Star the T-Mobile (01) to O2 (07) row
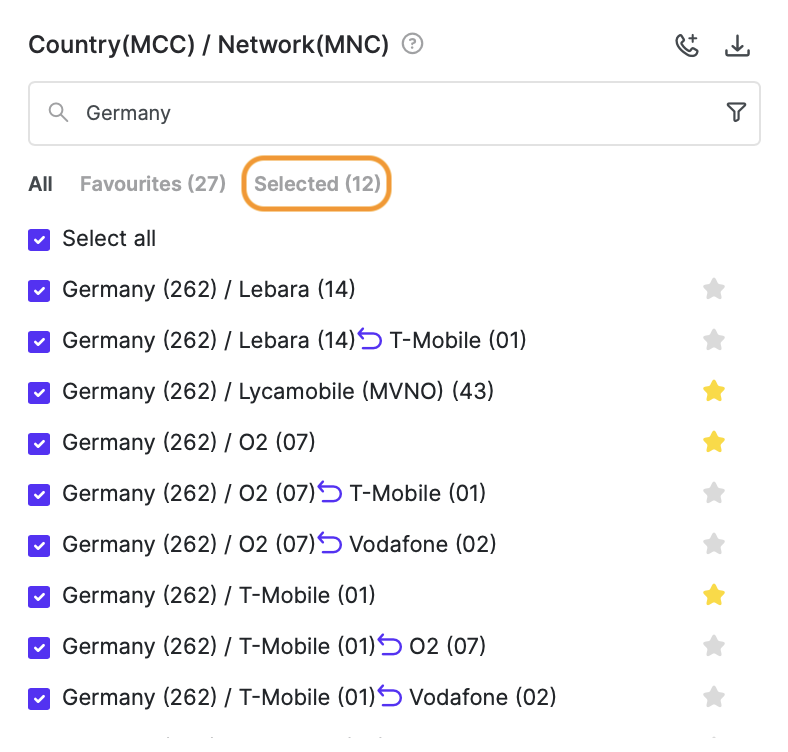The height and width of the screenshot is (752, 788). 714,646
